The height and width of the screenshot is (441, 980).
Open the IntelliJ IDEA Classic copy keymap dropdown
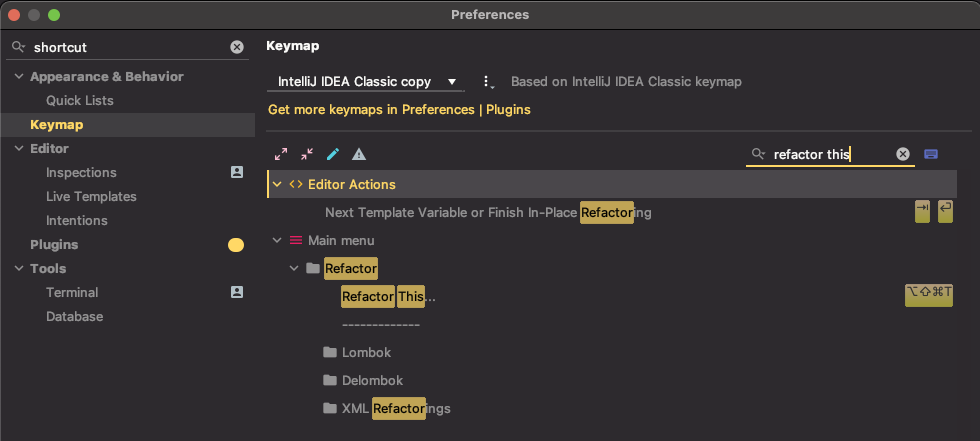point(366,82)
